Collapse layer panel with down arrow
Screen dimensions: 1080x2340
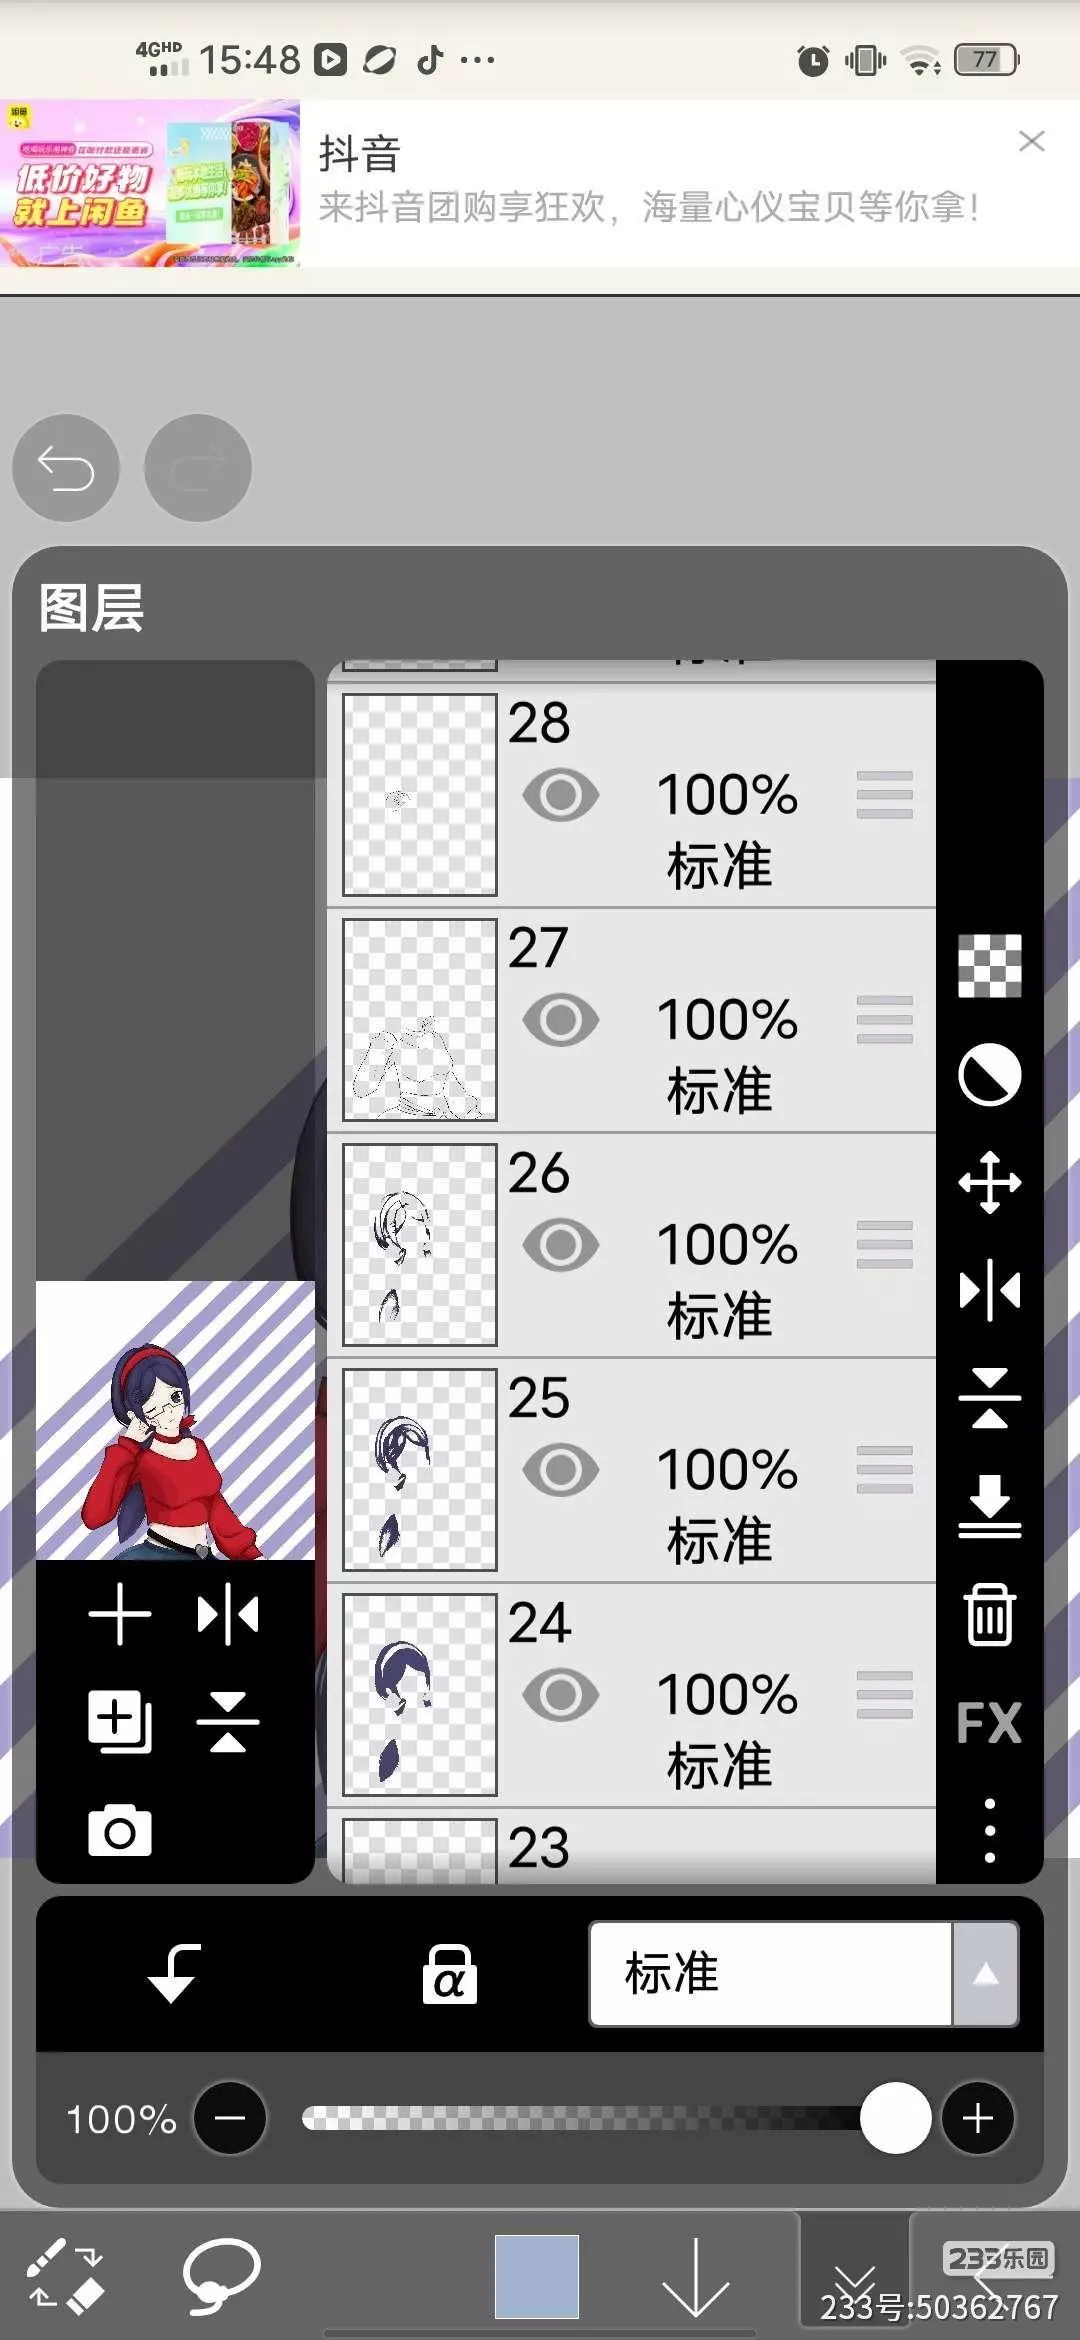click(695, 2277)
